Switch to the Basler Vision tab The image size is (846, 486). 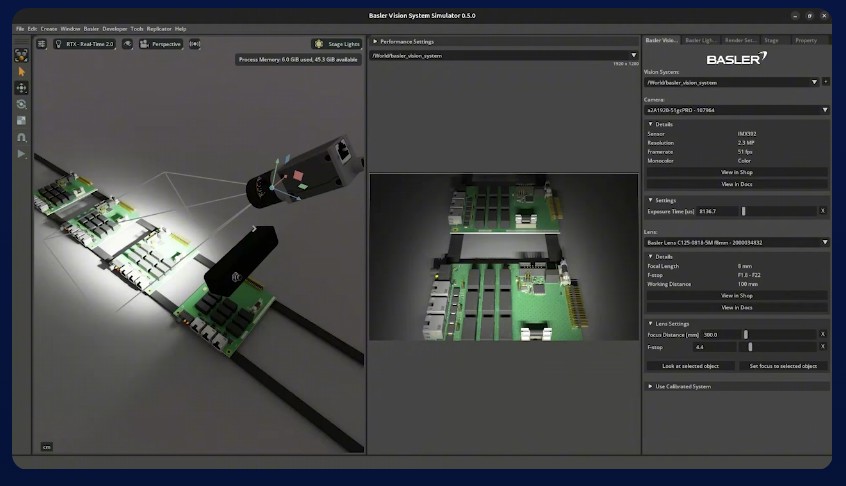pos(661,40)
